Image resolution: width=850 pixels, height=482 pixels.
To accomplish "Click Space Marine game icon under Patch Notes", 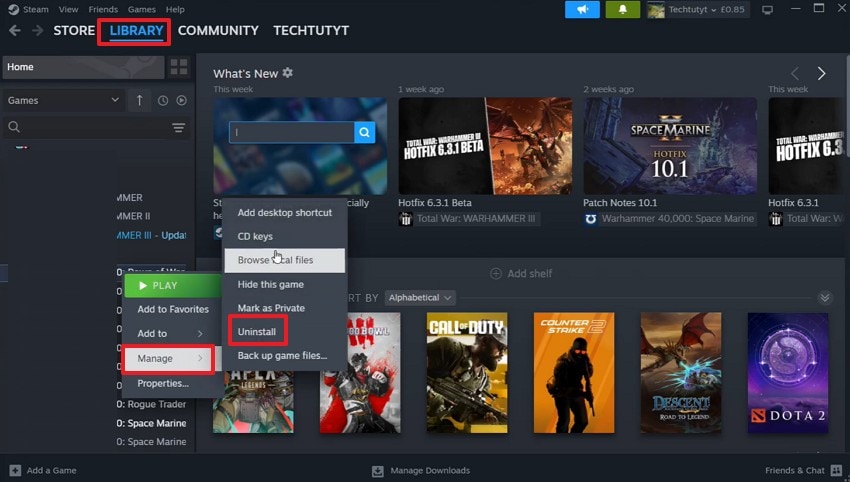I will [x=590, y=219].
